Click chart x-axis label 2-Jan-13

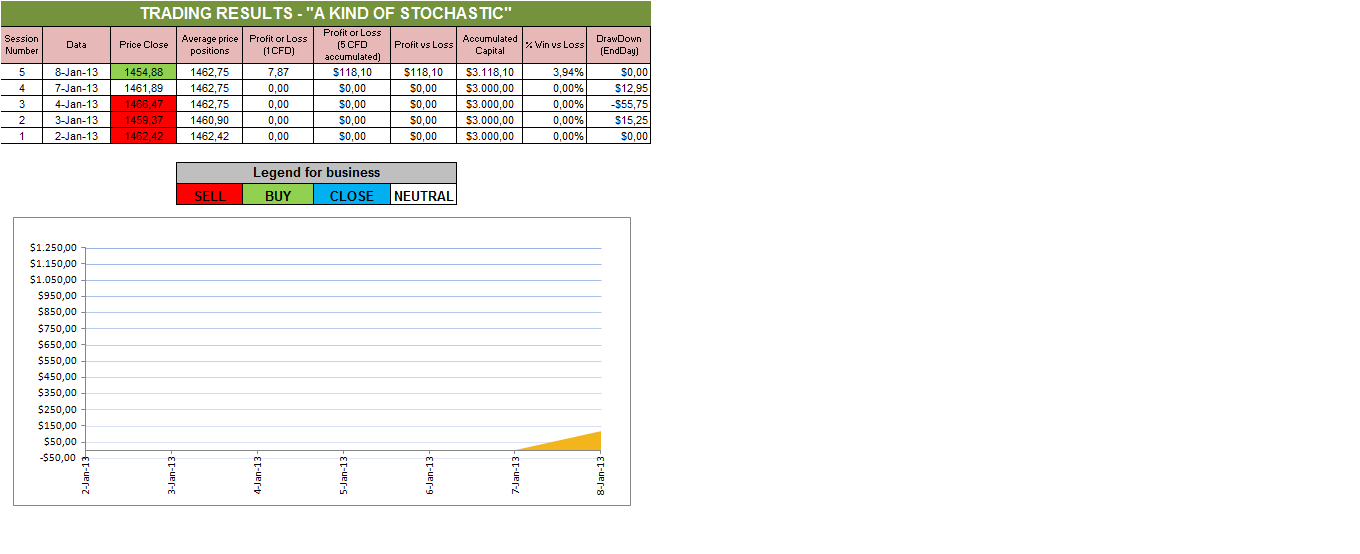pyautogui.click(x=86, y=475)
